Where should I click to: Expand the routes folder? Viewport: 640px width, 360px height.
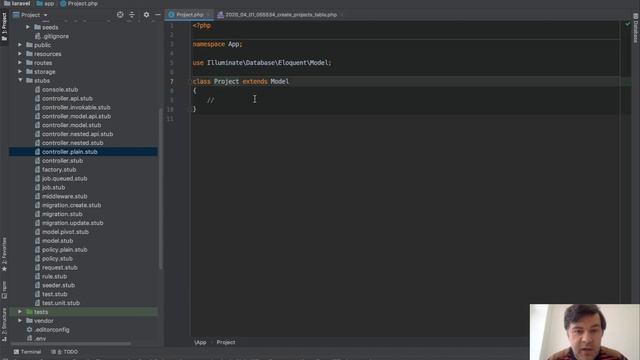tap(20, 63)
